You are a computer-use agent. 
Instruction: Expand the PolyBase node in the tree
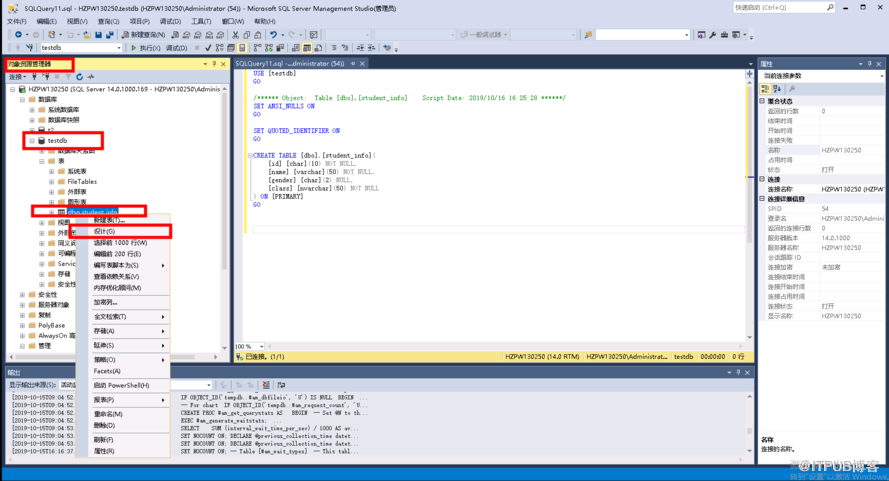[x=22, y=325]
